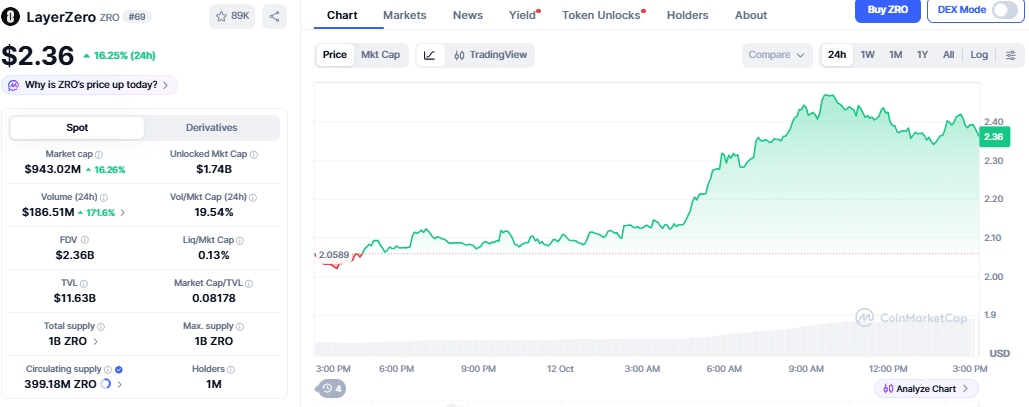
Task: Expand Total supply 1B ZRO chevron
Action: point(96,341)
